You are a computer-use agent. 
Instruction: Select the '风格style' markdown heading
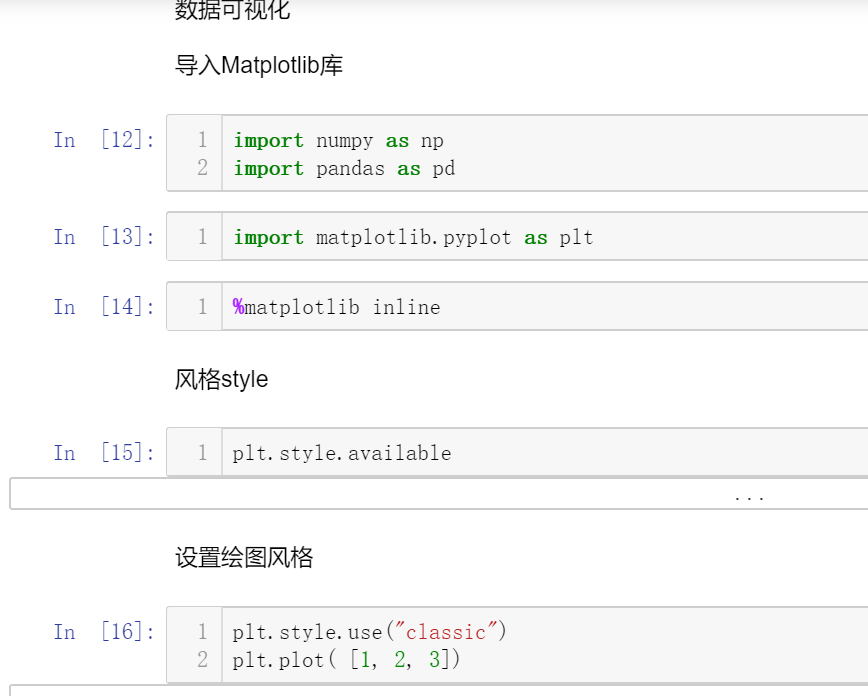click(x=222, y=380)
